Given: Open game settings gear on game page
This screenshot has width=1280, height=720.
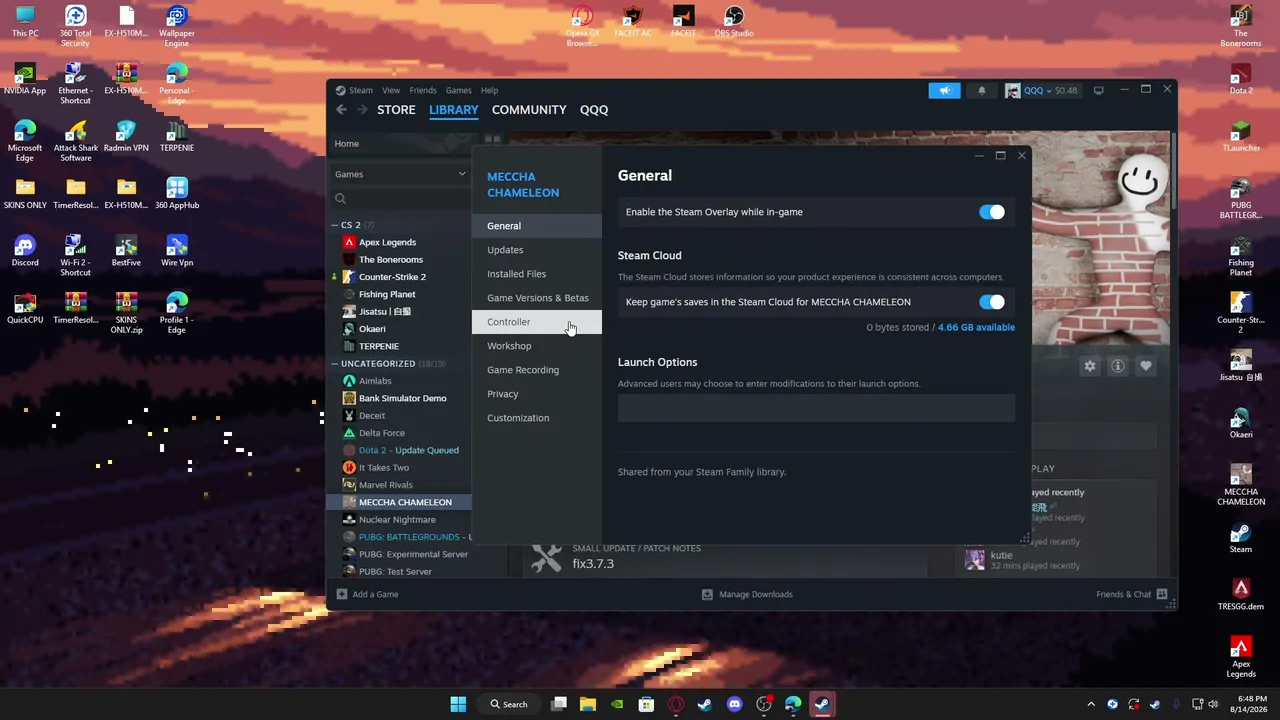Looking at the screenshot, I should point(1090,366).
